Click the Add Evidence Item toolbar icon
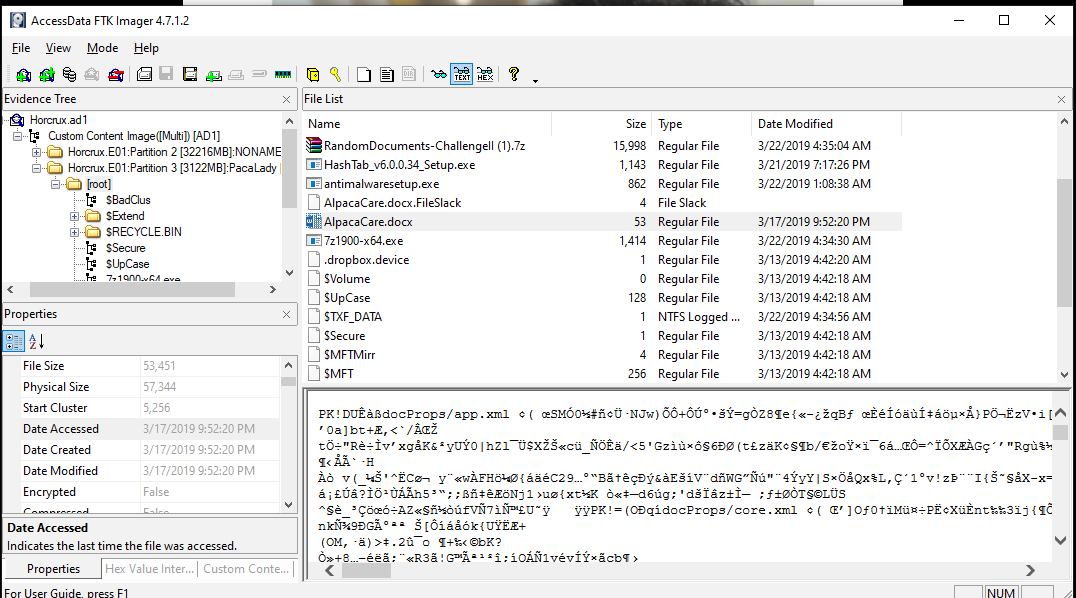Viewport: 1076px width, 598px height. tap(23, 75)
